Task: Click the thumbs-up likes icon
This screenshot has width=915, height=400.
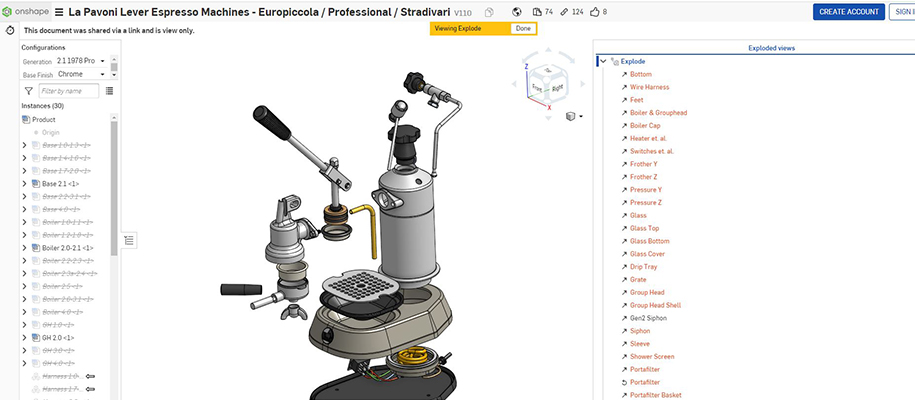Action: coord(595,12)
